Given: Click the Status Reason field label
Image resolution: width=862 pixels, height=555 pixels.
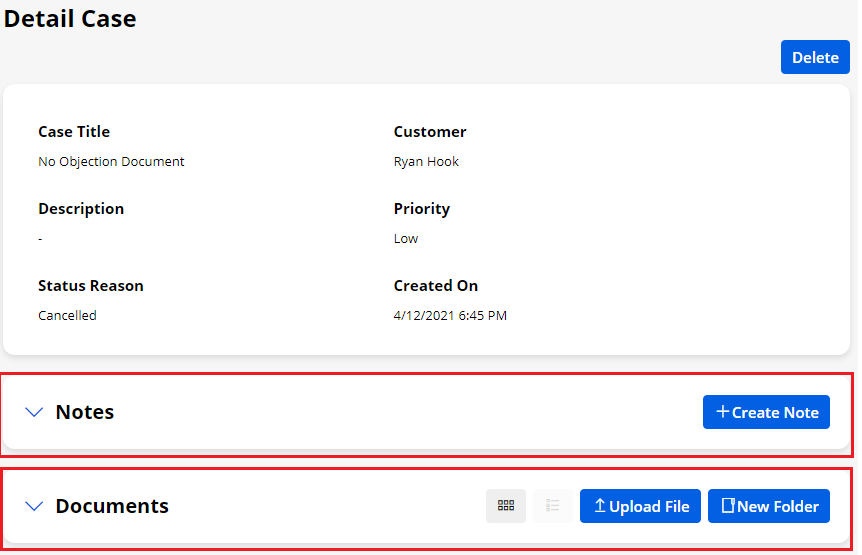Looking at the screenshot, I should point(91,286).
